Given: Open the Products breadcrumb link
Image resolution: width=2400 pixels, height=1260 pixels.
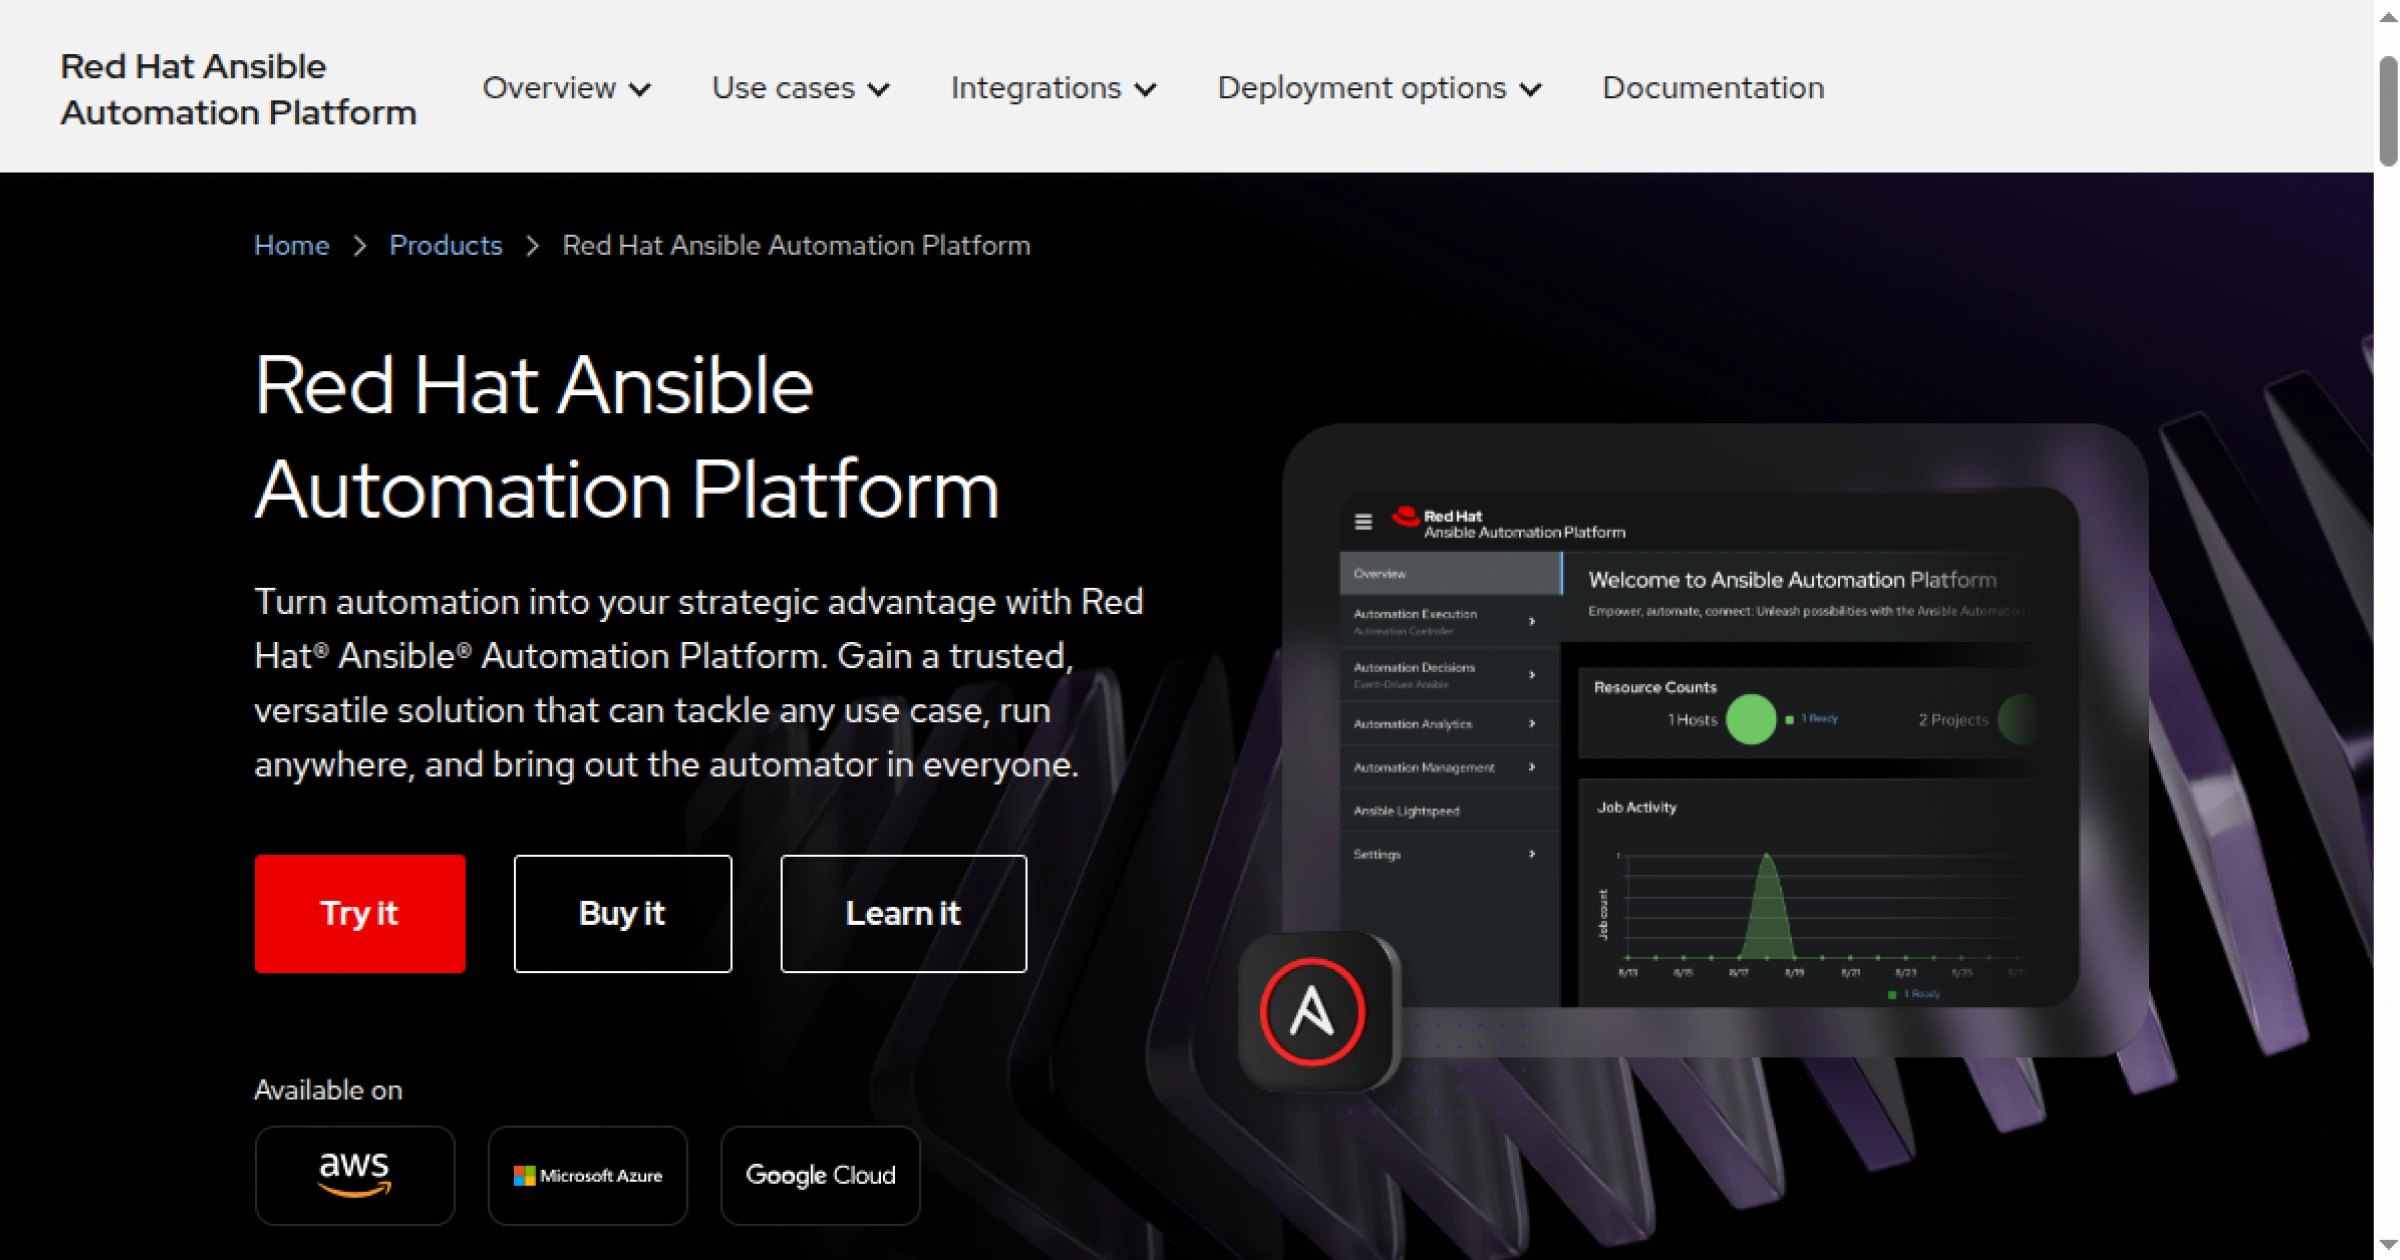Looking at the screenshot, I should coord(445,245).
